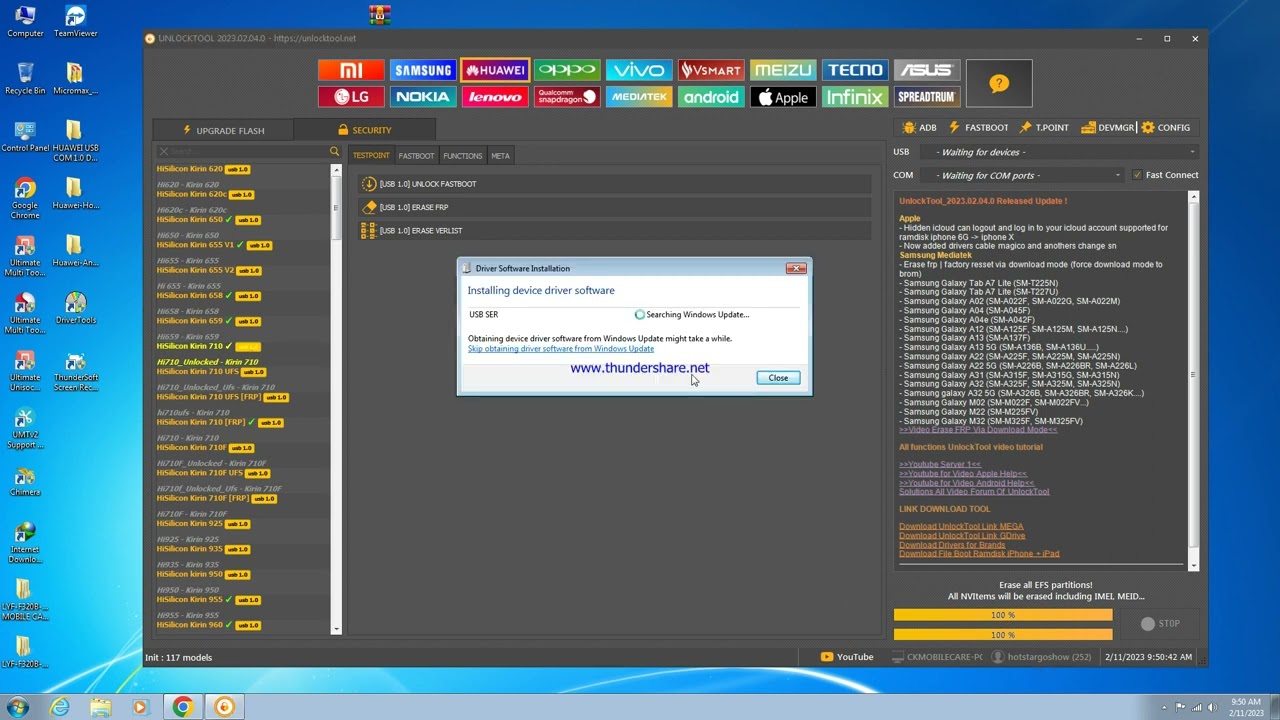Screen dimensions: 1280x720
Task: Click the search magnifier in model list
Action: pos(335,152)
